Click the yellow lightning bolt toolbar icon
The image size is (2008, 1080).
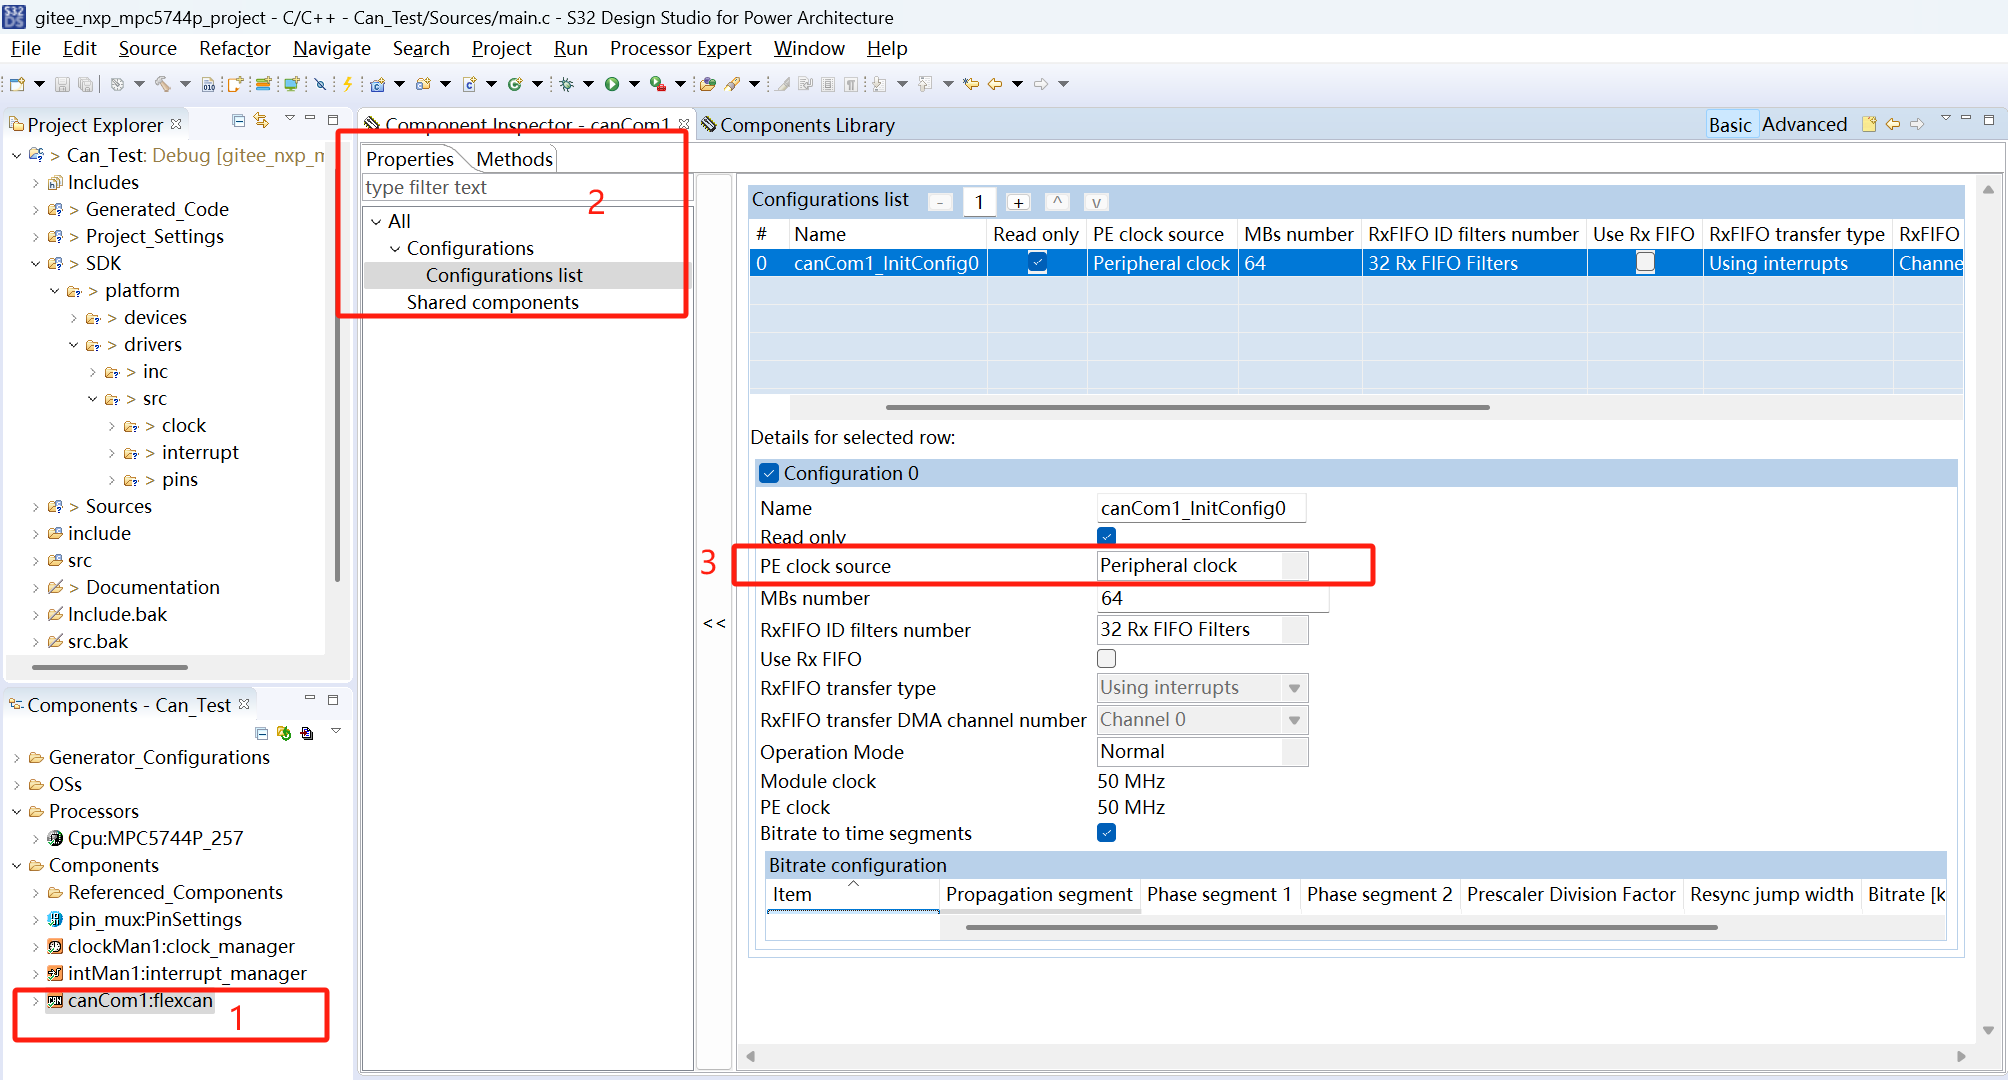coord(348,84)
